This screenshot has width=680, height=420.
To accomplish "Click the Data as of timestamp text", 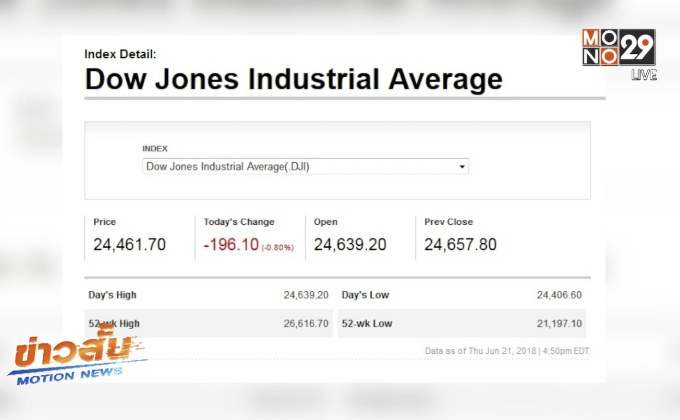I will (509, 351).
